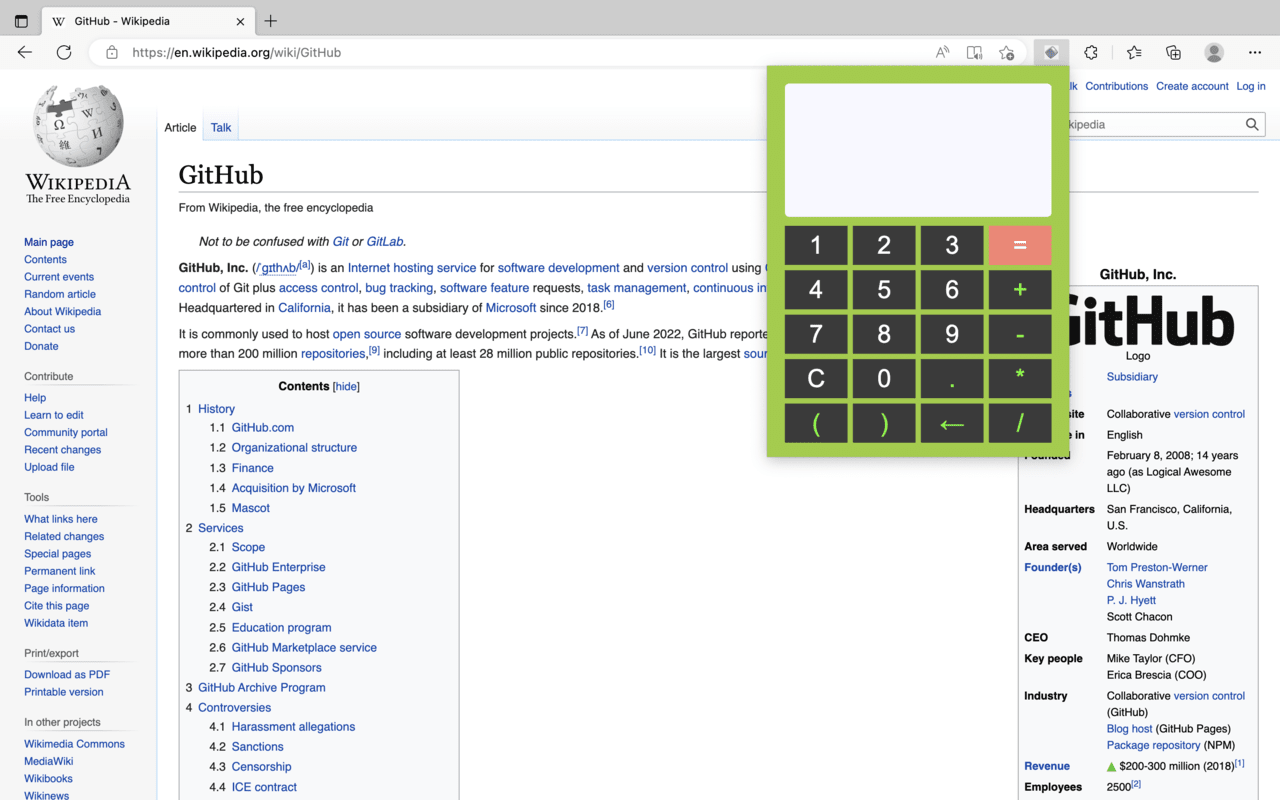Jump to Acquisition by Microsoft section
Screen dimensions: 1280x800
tap(294, 488)
